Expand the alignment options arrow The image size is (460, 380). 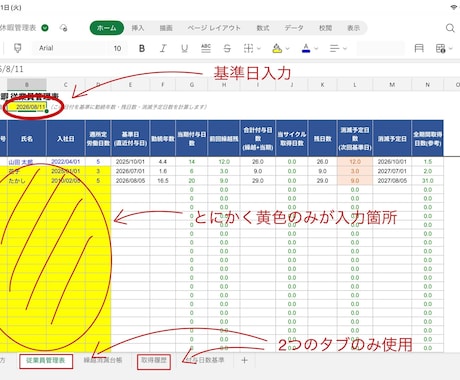345,49
